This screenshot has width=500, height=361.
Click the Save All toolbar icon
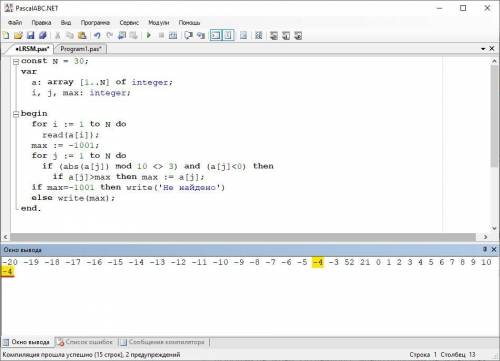click(x=43, y=35)
